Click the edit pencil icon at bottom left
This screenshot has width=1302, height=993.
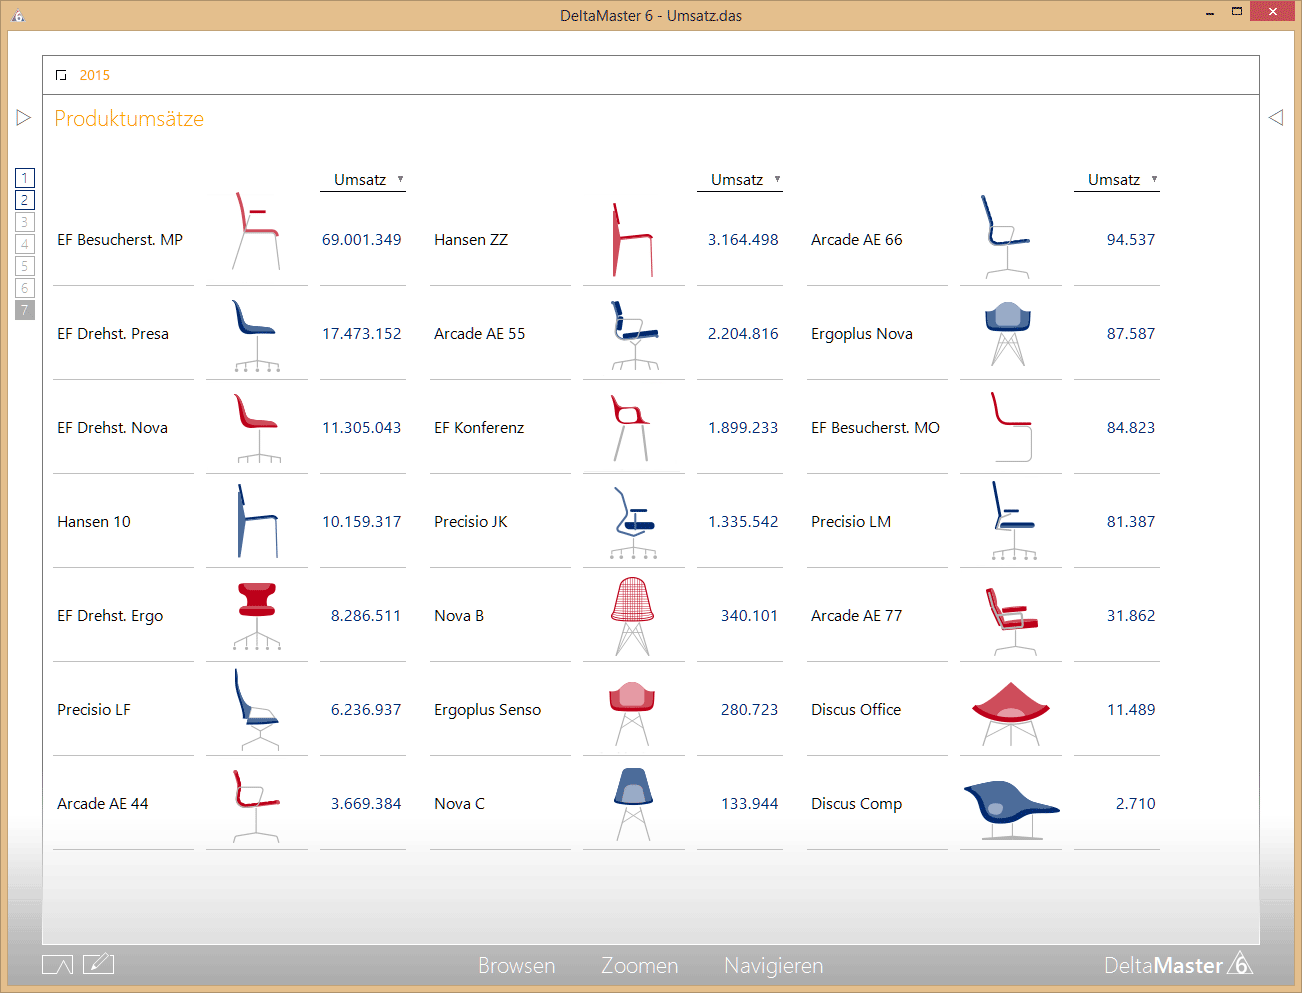98,964
